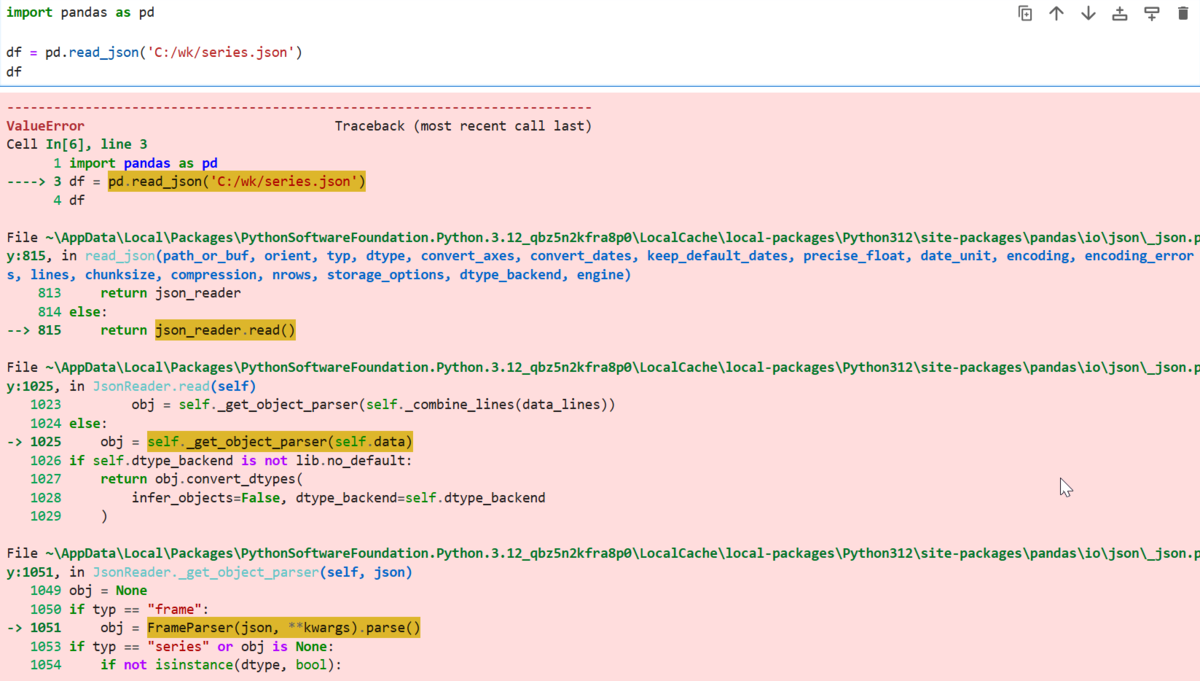This screenshot has width=1200, height=681.
Task: Click the highlighted json_reader.read() expression
Action: click(x=226, y=330)
